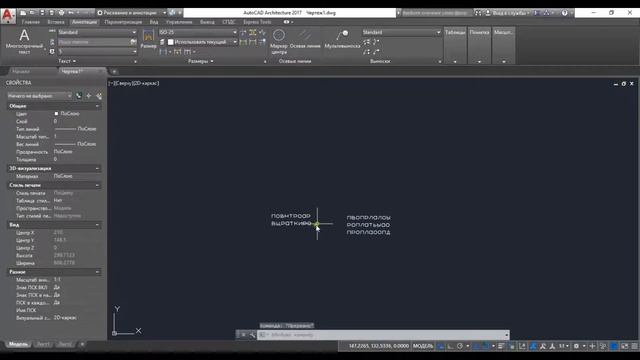640x360 pixels.
Task: Select the Multiline text tool
Action: point(24,41)
